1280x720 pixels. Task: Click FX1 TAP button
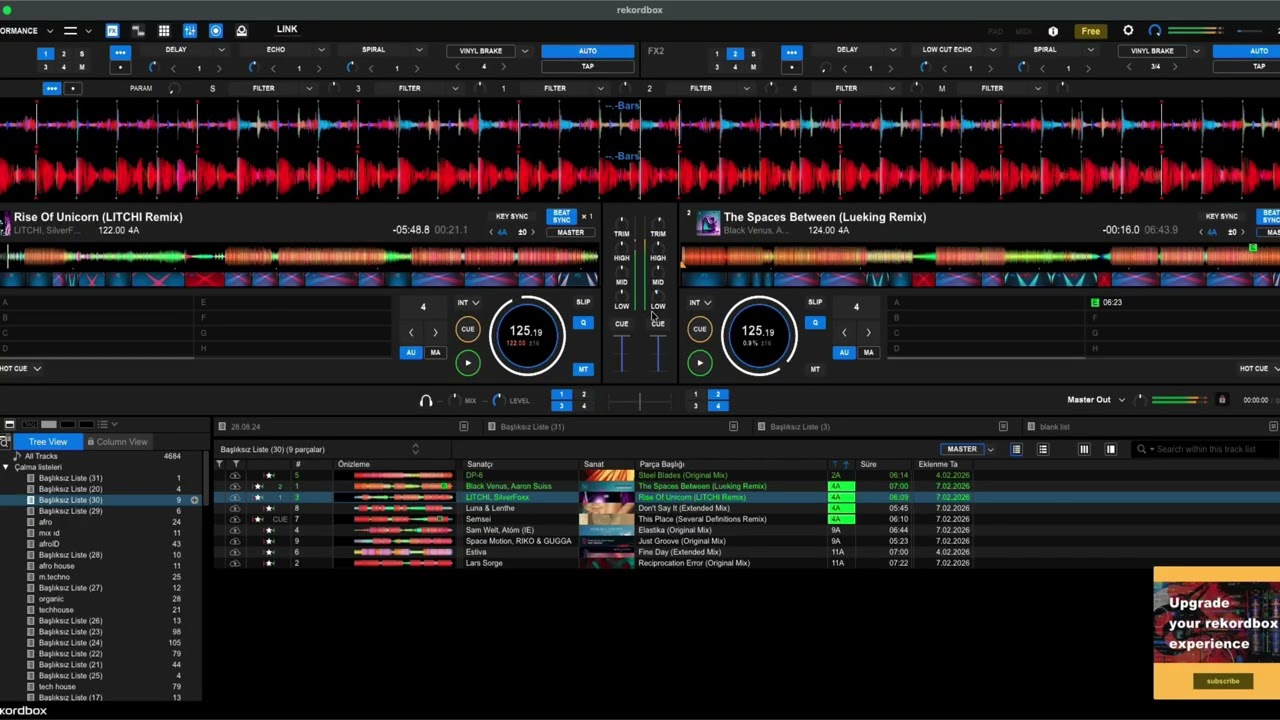click(x=587, y=66)
